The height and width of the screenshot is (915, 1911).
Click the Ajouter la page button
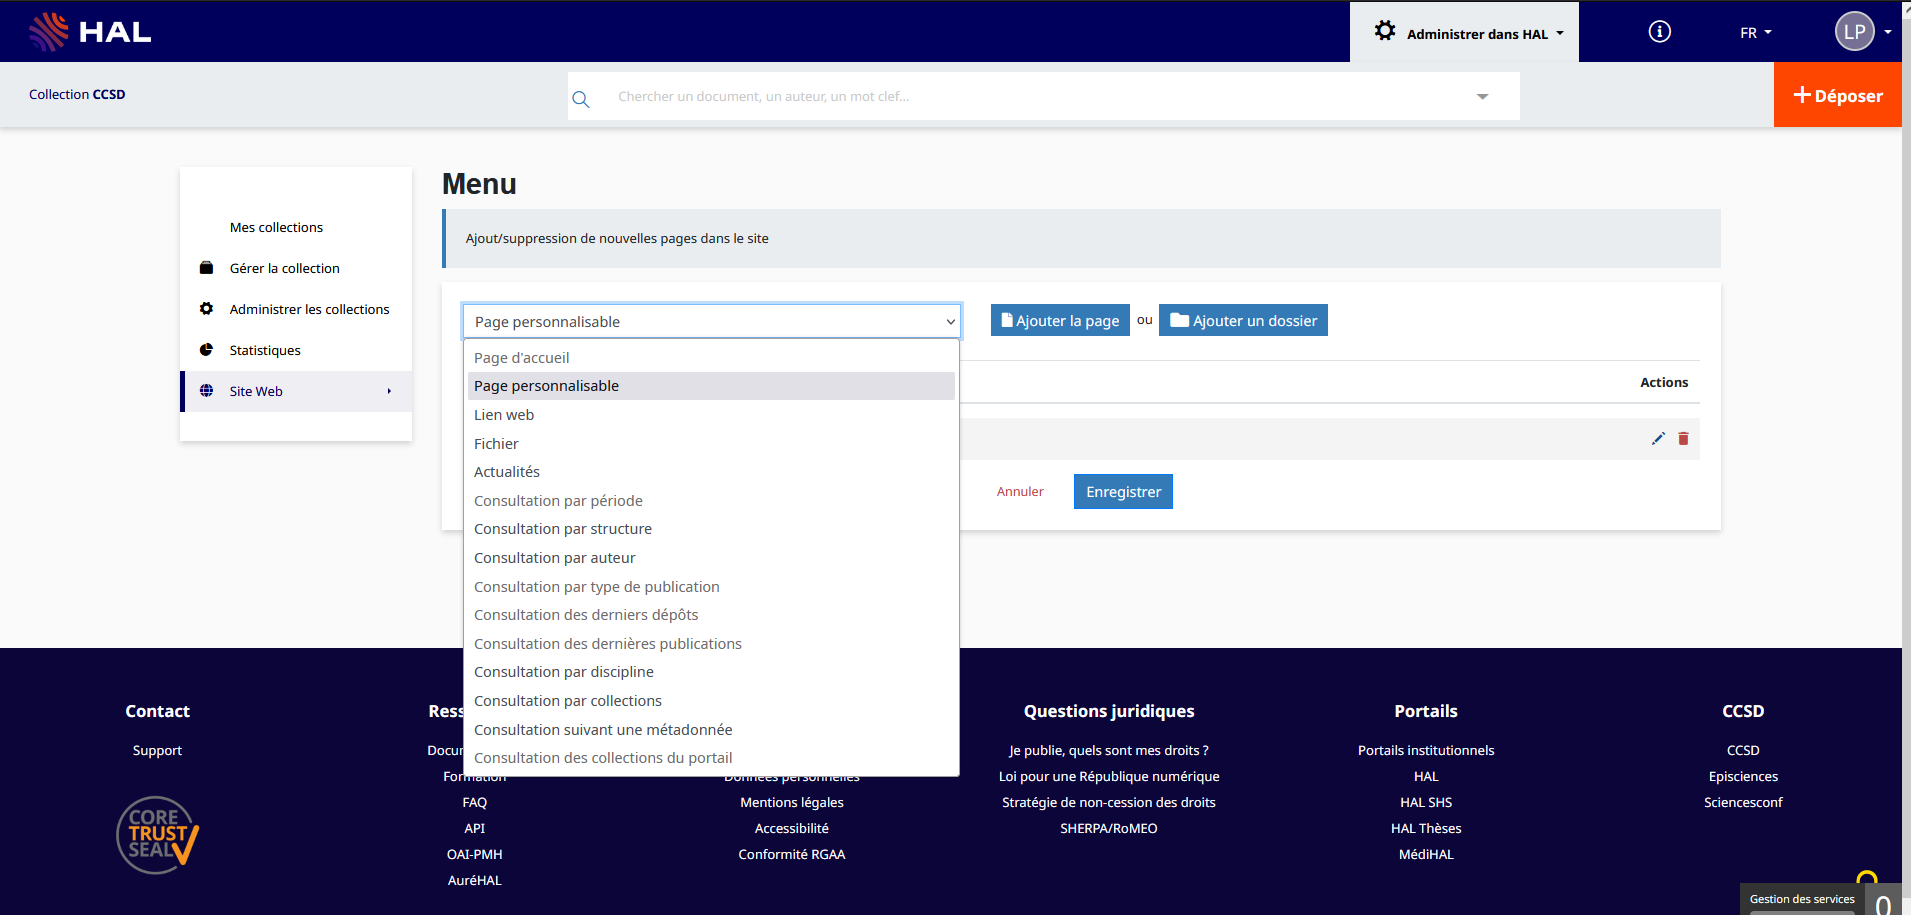[1060, 320]
